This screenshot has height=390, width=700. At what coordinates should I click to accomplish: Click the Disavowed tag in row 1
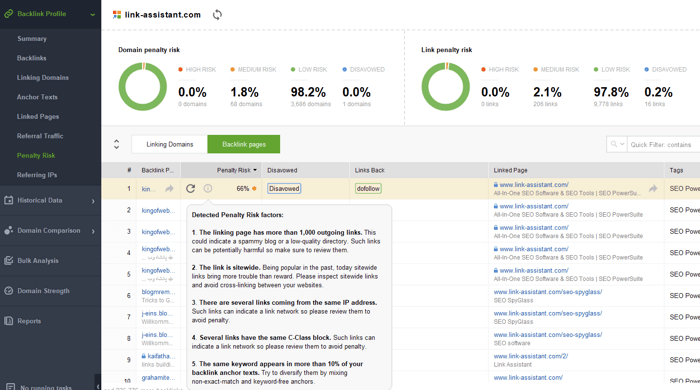pos(284,188)
